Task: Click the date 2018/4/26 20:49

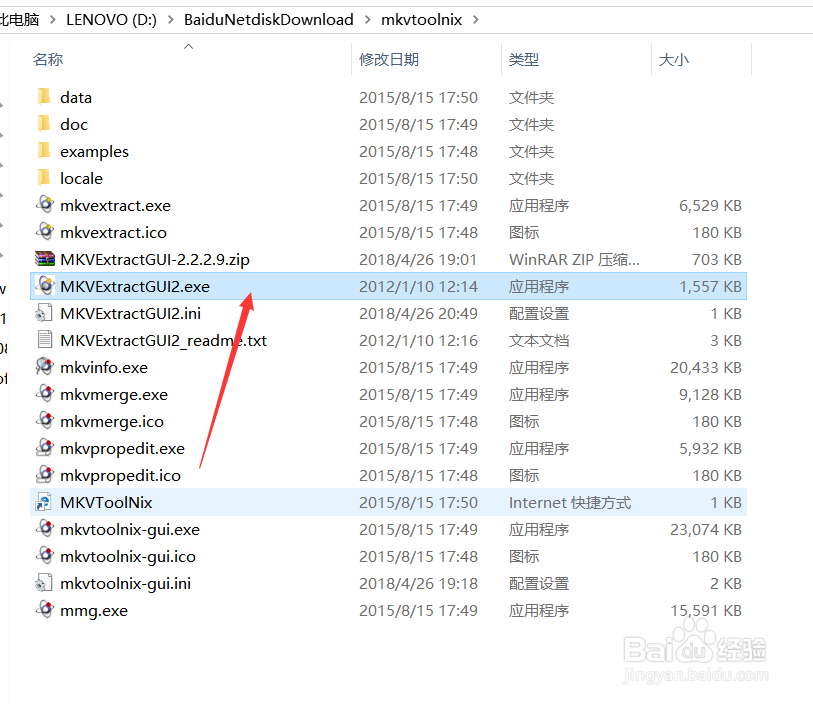Action: [418, 313]
